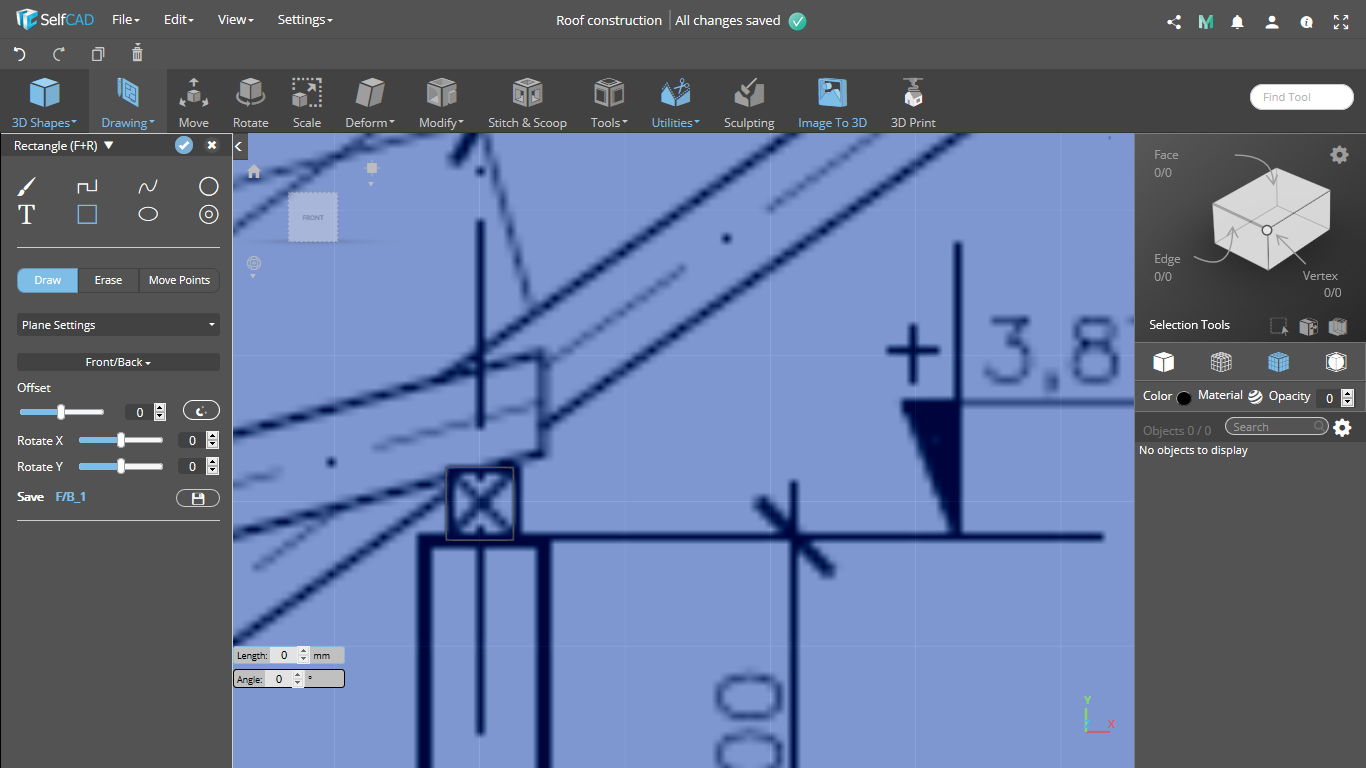Select the circle drawing tool
The image size is (1366, 768).
pyautogui.click(x=208, y=187)
